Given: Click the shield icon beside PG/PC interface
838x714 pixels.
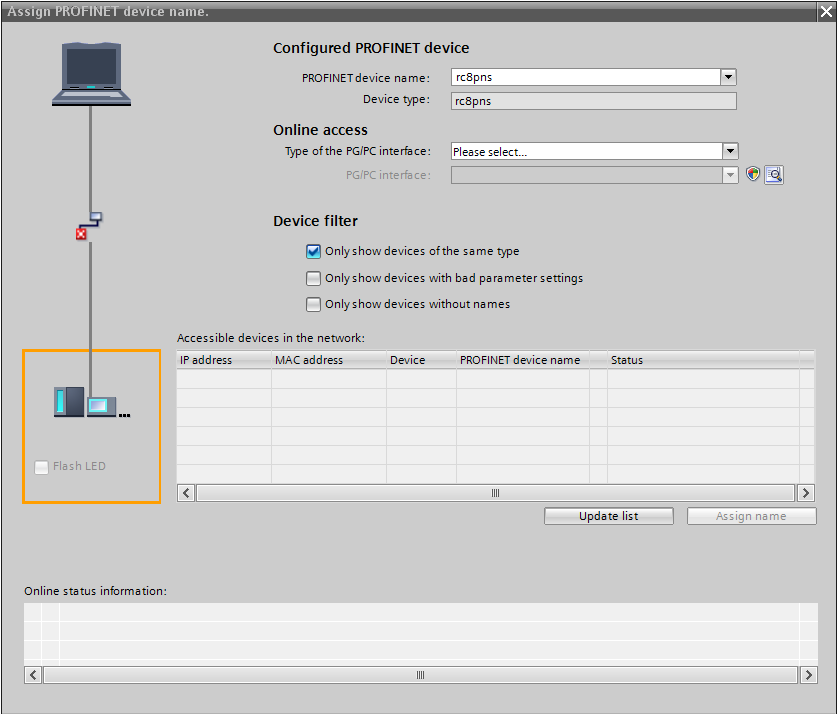Looking at the screenshot, I should tap(753, 175).
